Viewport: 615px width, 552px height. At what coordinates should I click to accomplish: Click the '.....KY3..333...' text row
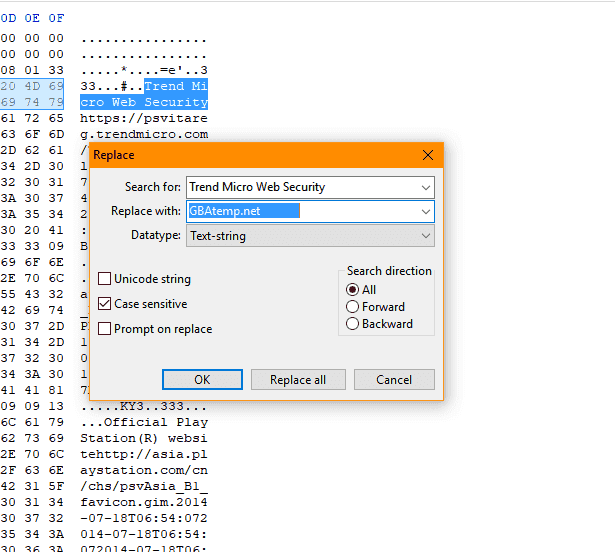click(144, 406)
